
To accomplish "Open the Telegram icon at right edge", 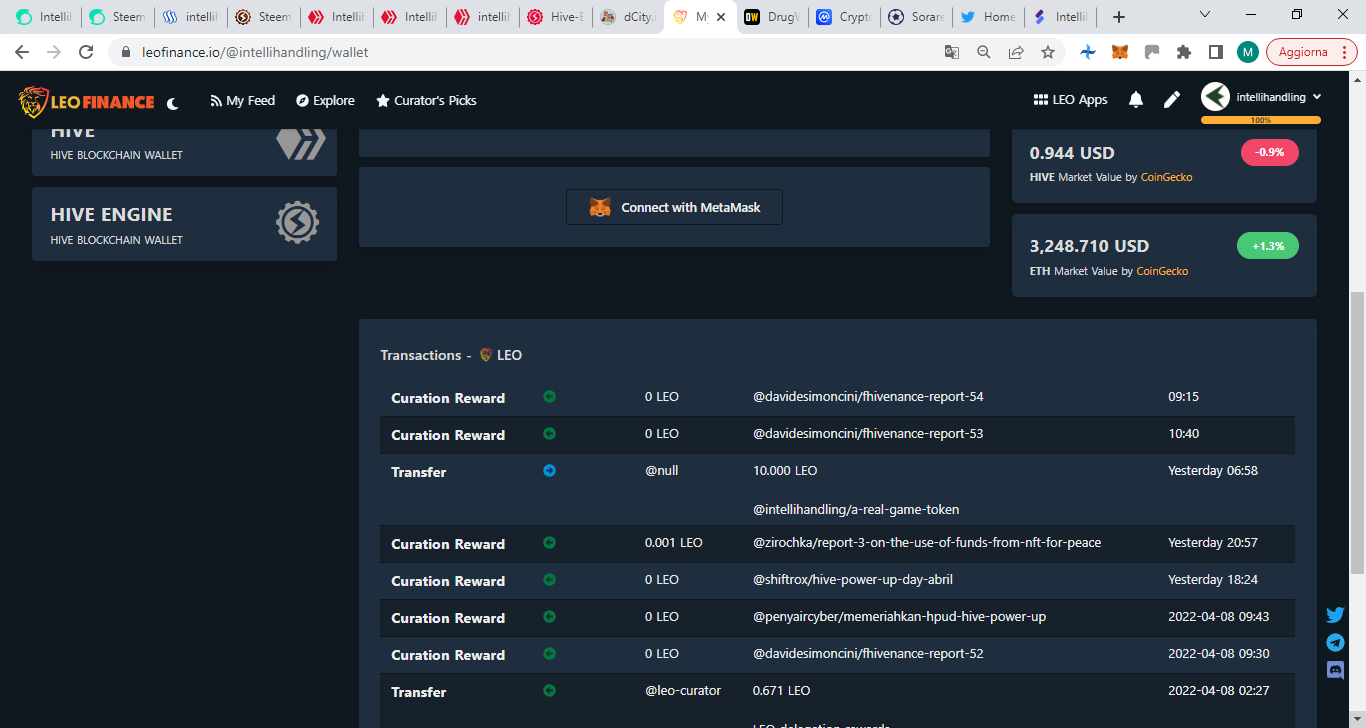I will (x=1335, y=642).
